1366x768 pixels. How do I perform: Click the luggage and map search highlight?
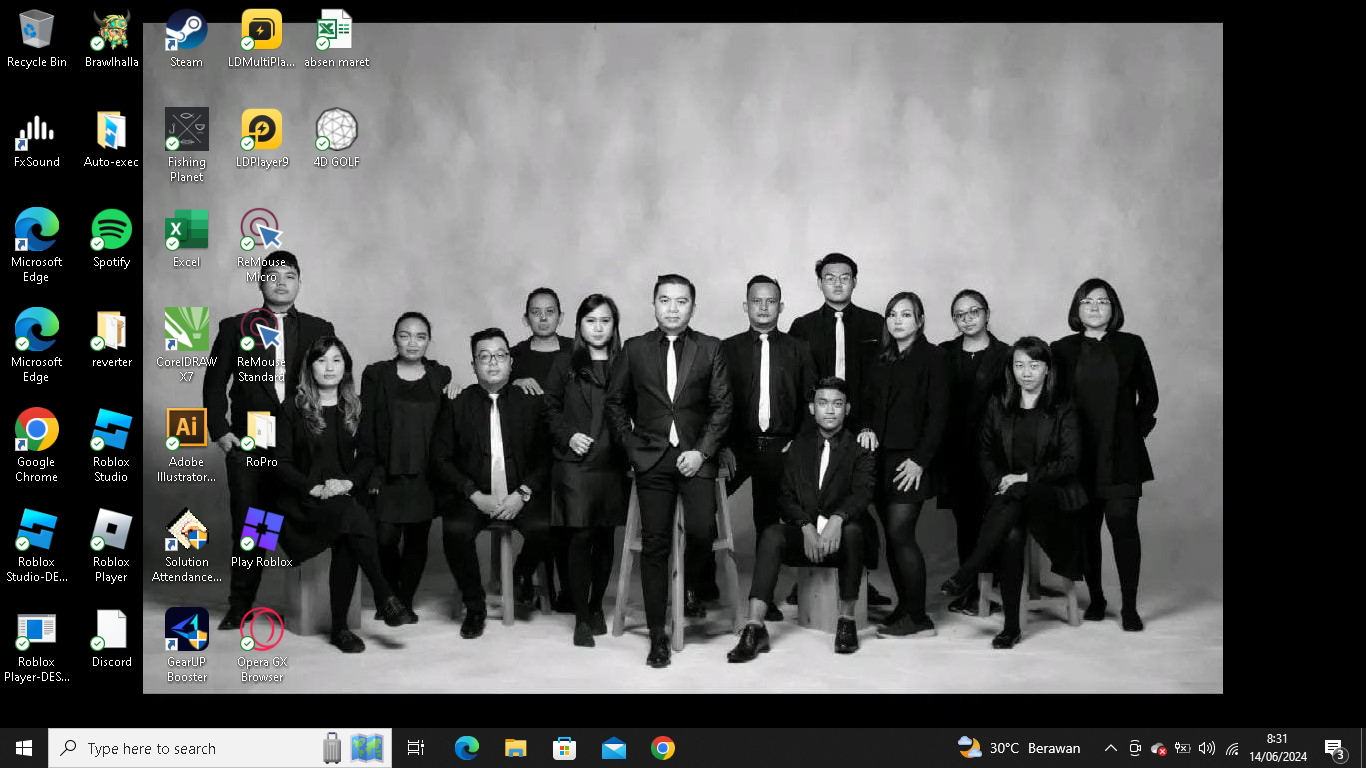point(354,748)
